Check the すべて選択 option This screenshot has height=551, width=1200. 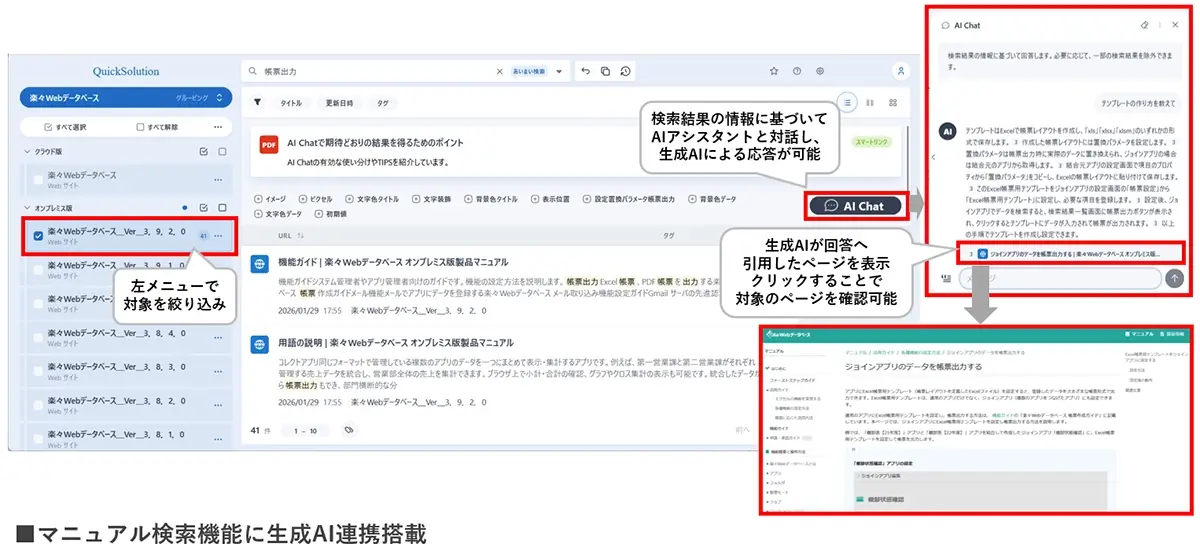[66, 127]
